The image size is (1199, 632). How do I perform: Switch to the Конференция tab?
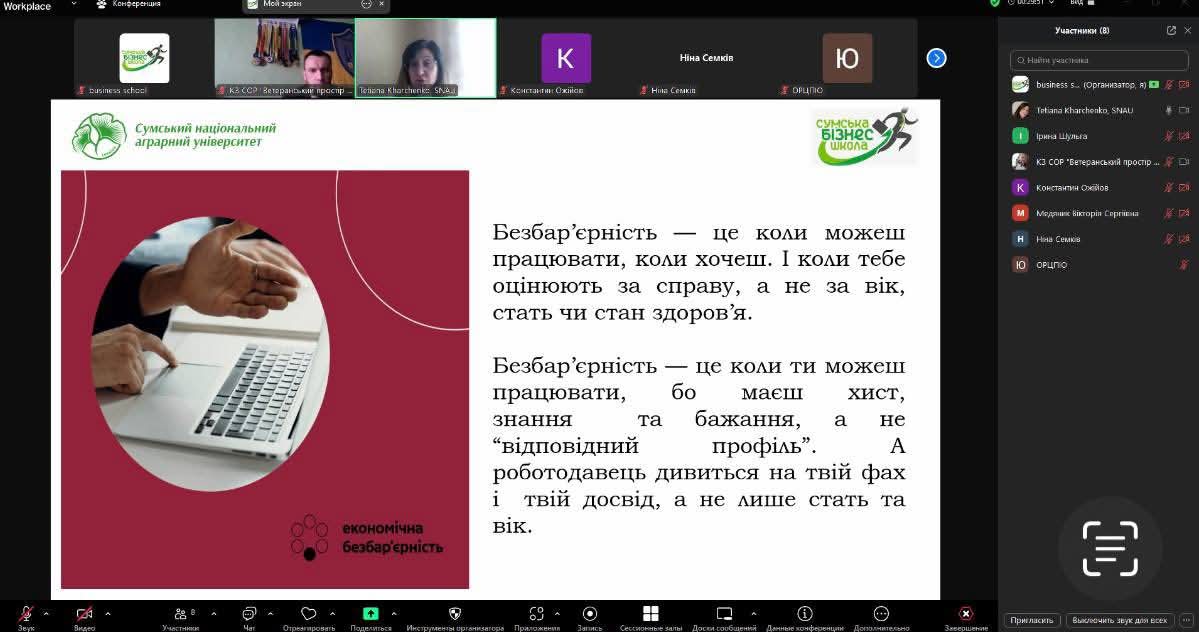pos(128,5)
